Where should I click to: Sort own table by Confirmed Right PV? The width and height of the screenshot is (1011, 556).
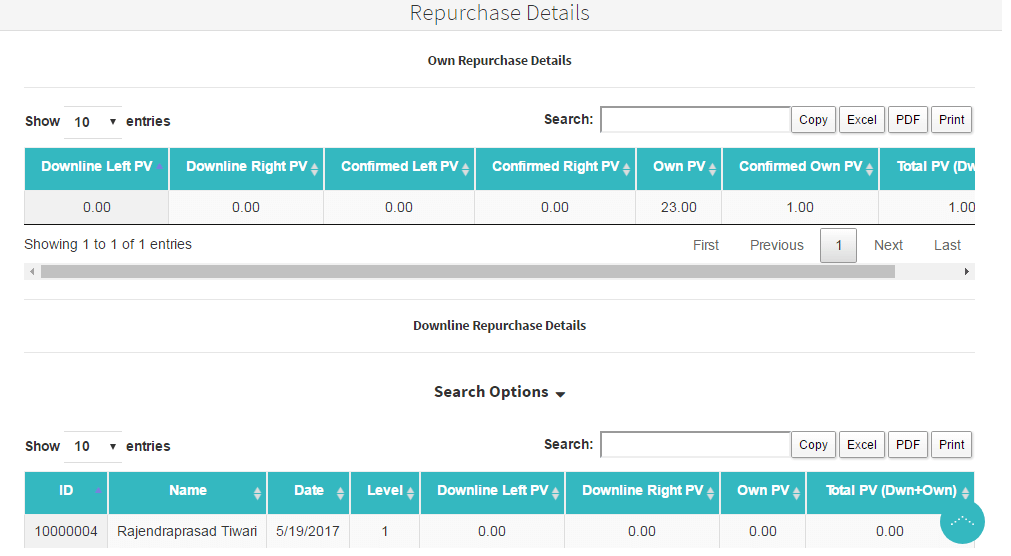(x=555, y=167)
